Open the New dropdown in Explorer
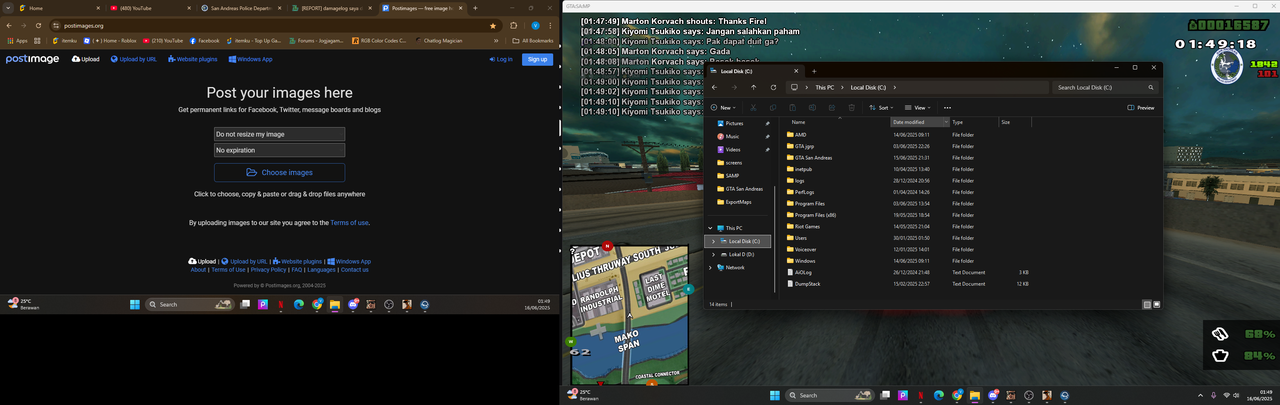The width and height of the screenshot is (1280, 405). [x=724, y=107]
